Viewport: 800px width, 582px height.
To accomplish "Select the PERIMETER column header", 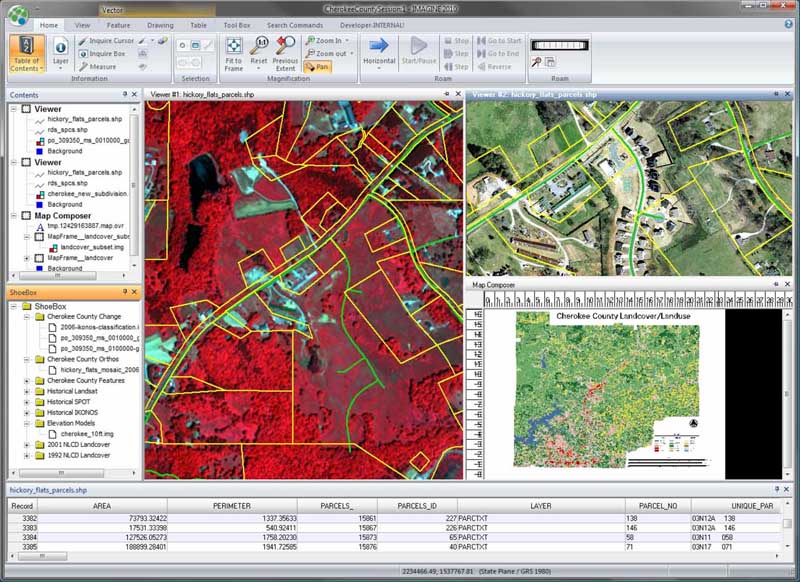I will click(x=231, y=507).
